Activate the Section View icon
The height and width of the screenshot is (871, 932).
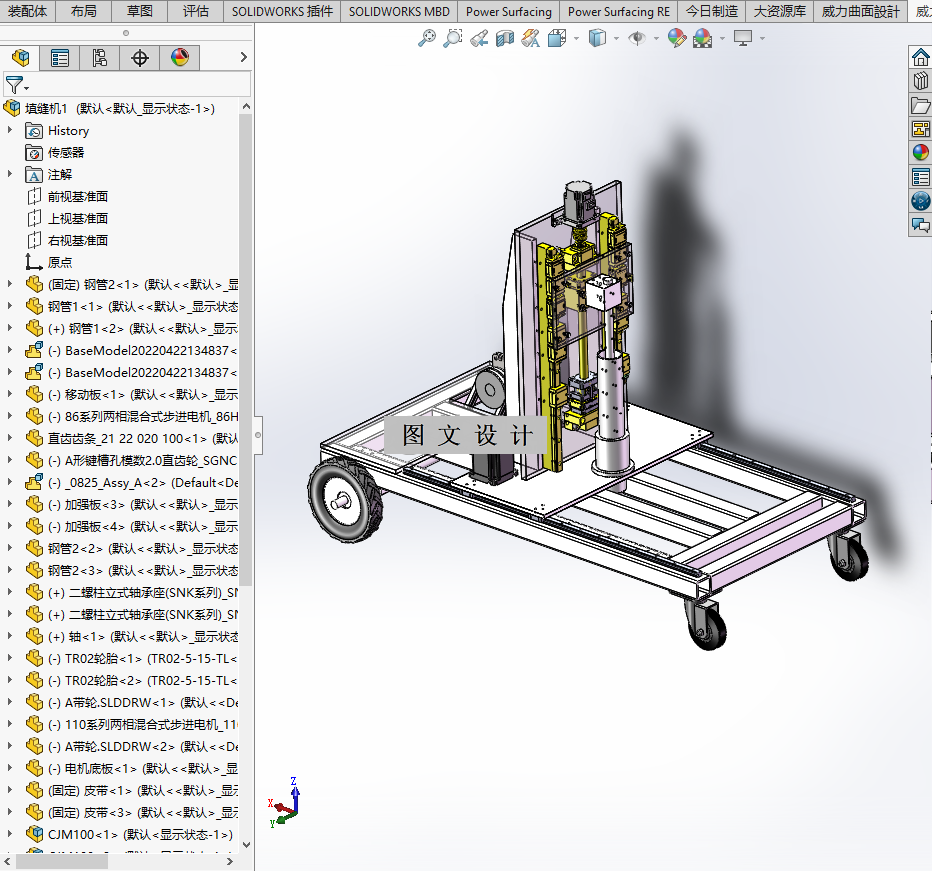coord(505,39)
